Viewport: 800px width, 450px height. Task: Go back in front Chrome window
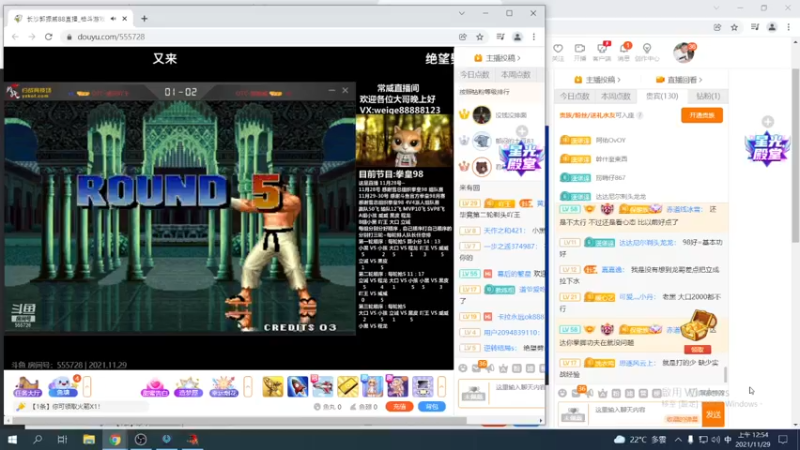[x=15, y=37]
